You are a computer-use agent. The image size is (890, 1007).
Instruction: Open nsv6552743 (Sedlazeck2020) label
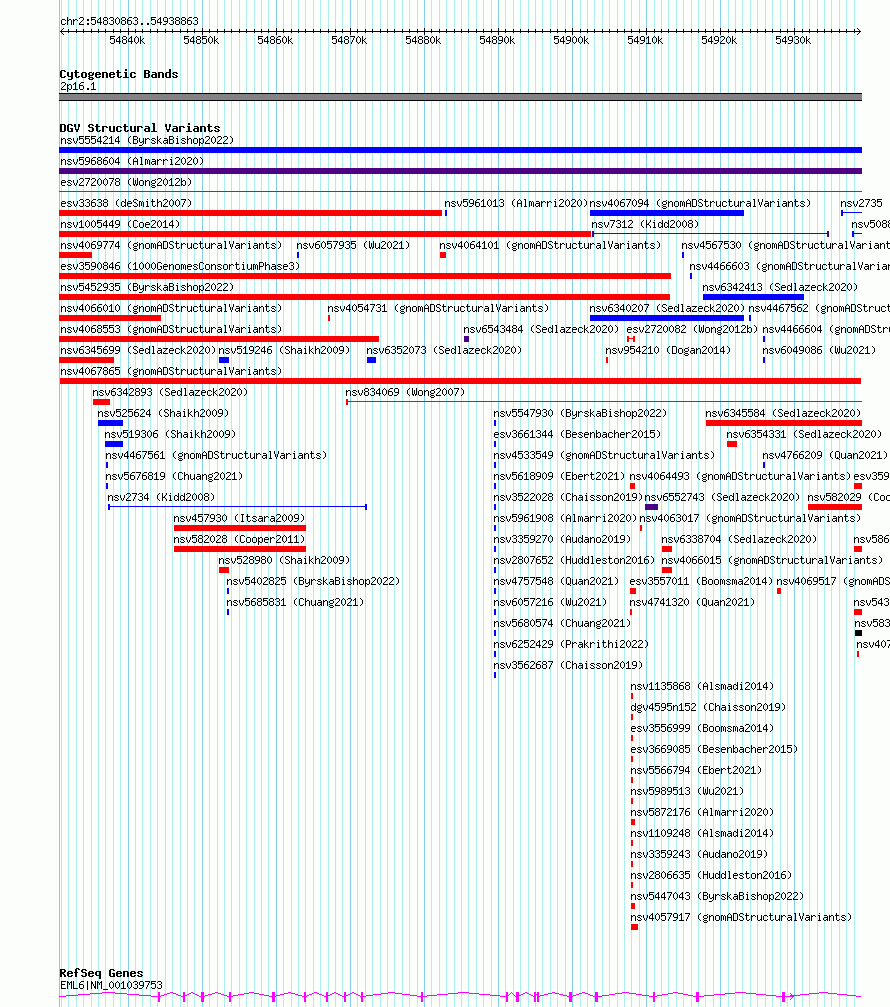pyautogui.click(x=723, y=497)
